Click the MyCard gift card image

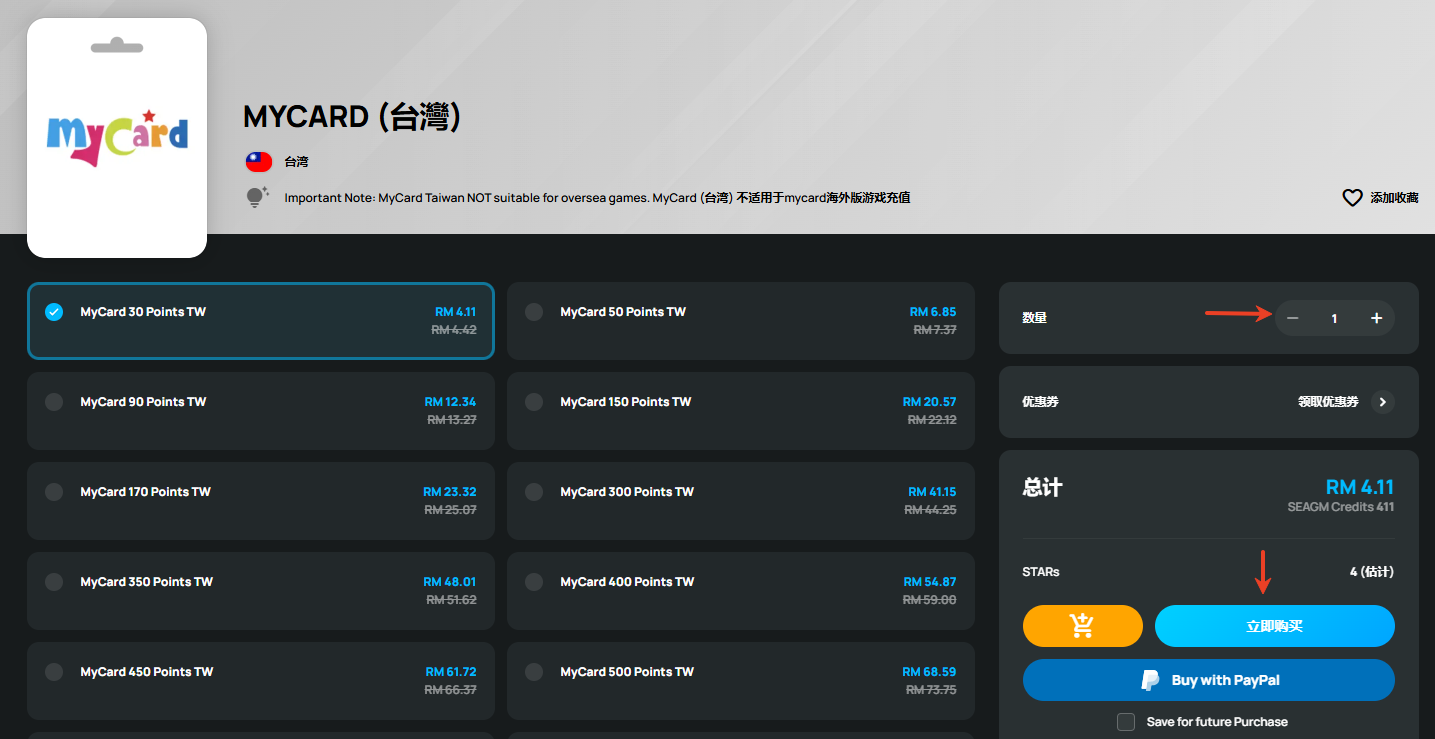click(x=117, y=138)
